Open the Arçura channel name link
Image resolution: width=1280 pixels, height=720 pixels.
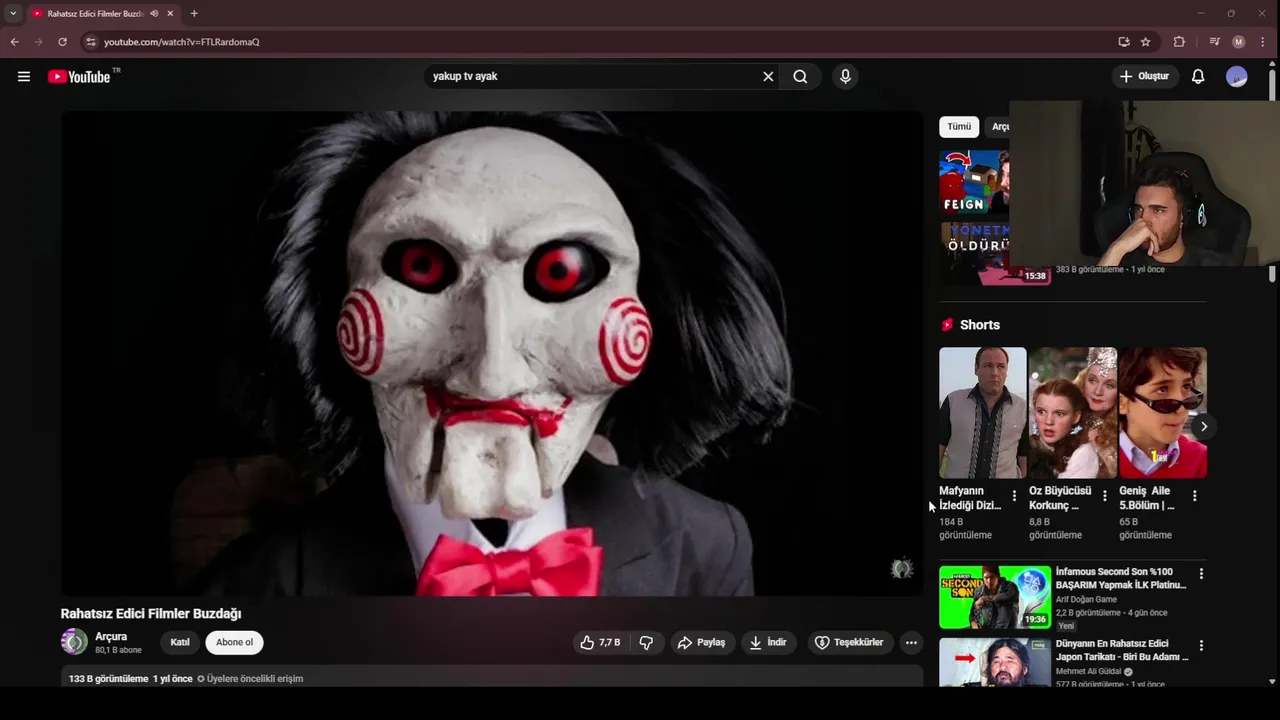click(111, 636)
